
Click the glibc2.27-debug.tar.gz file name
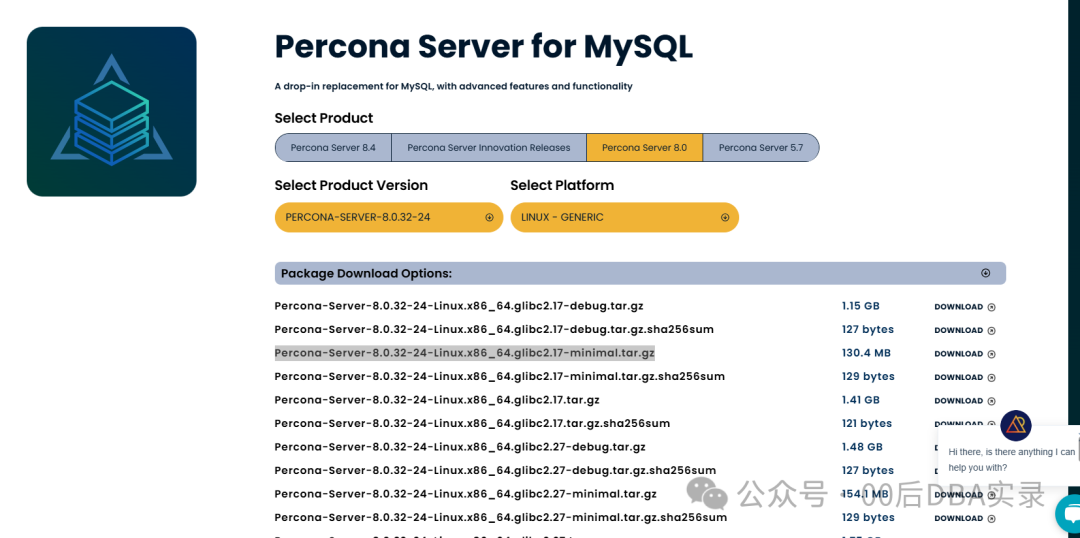point(460,447)
